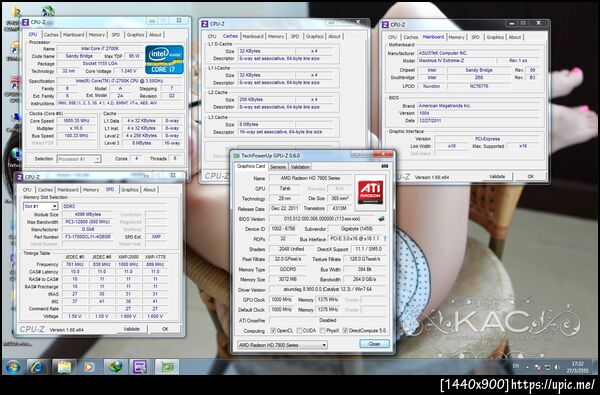Click OK in CPU-Z SPD window

(165, 329)
